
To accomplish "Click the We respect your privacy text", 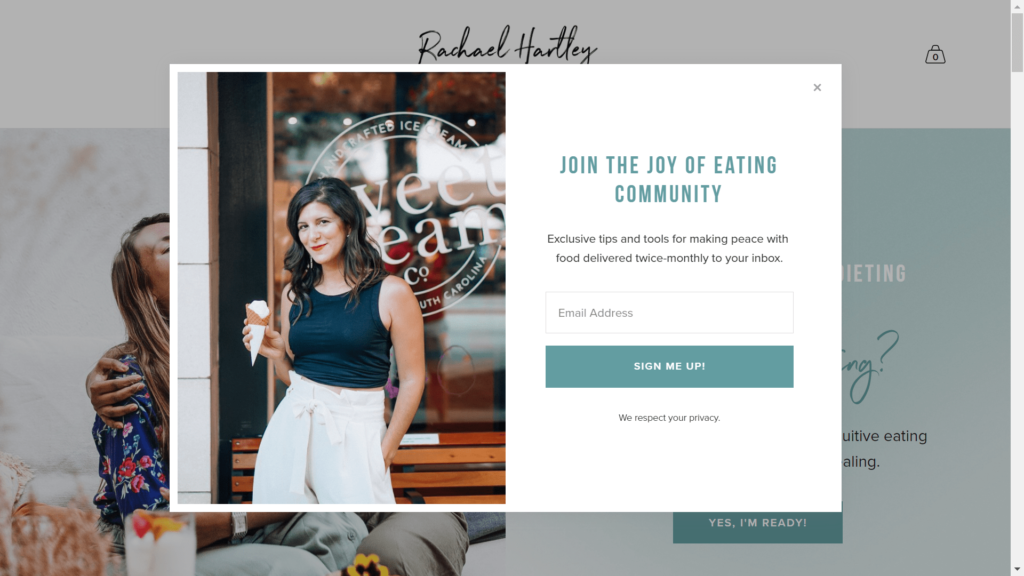I will click(669, 418).
